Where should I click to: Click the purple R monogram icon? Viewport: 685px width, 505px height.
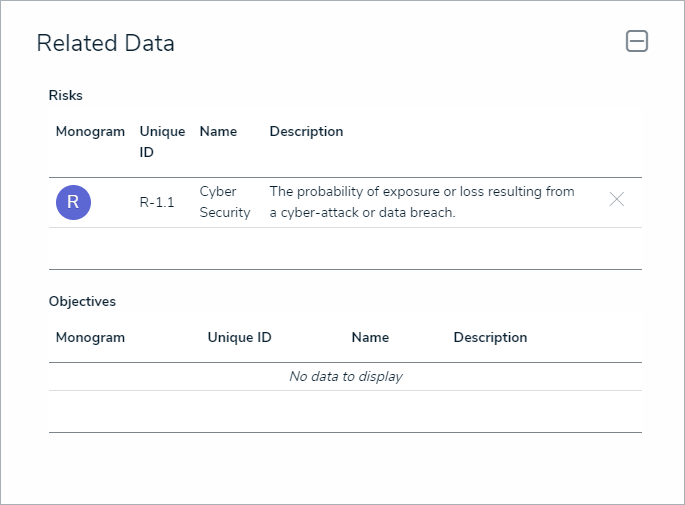73,202
